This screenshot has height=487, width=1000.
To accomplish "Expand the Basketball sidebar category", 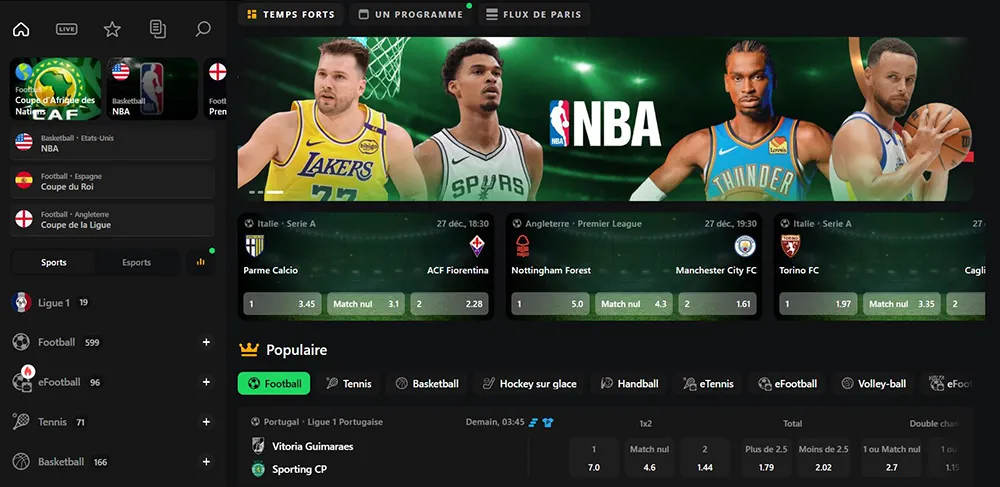I will point(207,462).
